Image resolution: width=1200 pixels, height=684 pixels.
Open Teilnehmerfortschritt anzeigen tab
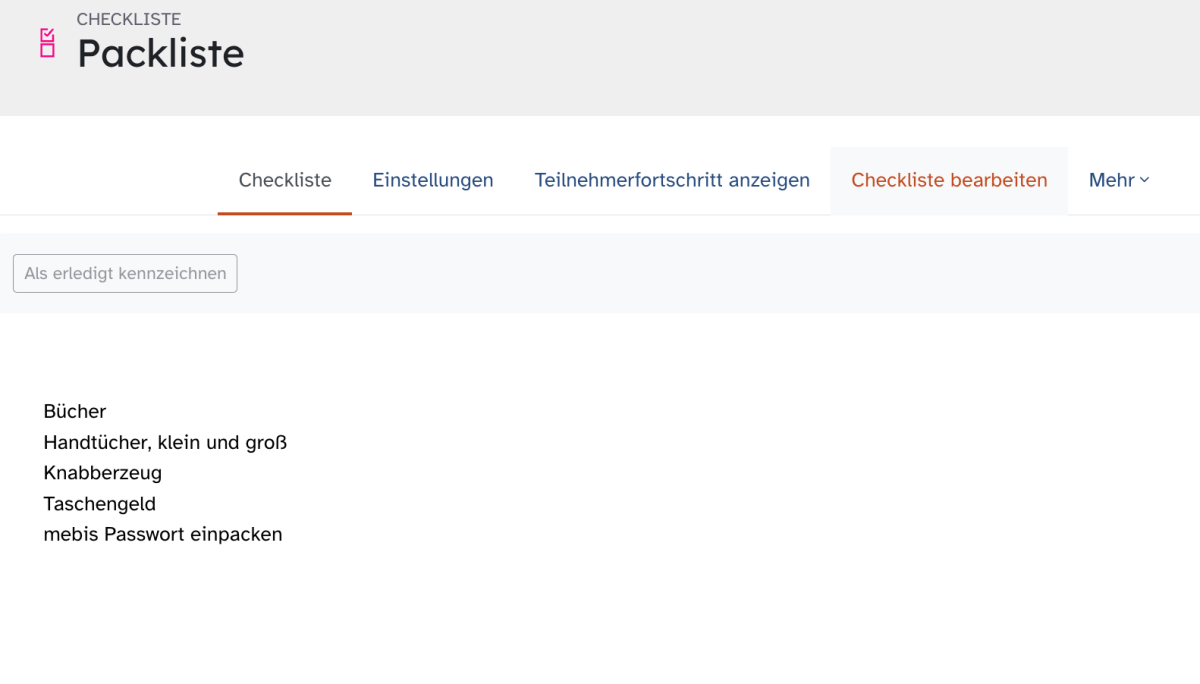coord(672,180)
